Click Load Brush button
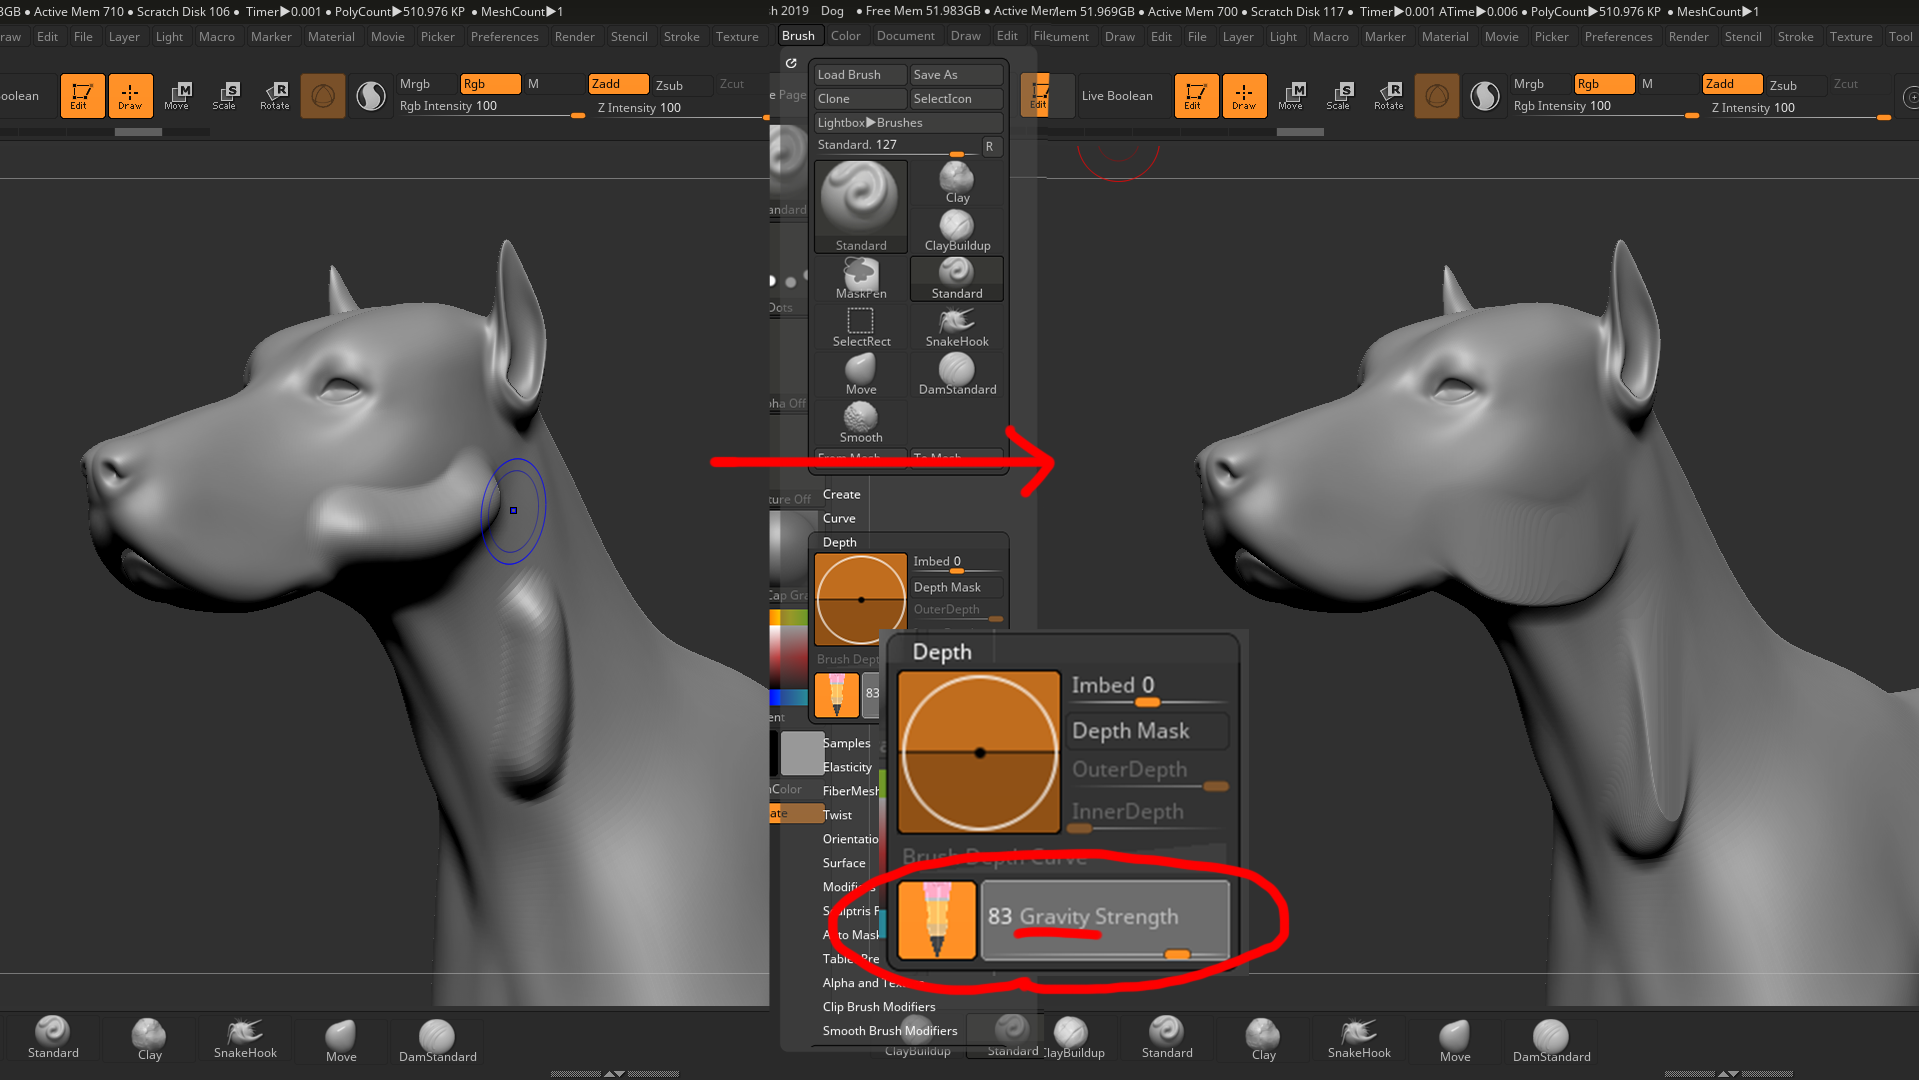 coord(860,75)
